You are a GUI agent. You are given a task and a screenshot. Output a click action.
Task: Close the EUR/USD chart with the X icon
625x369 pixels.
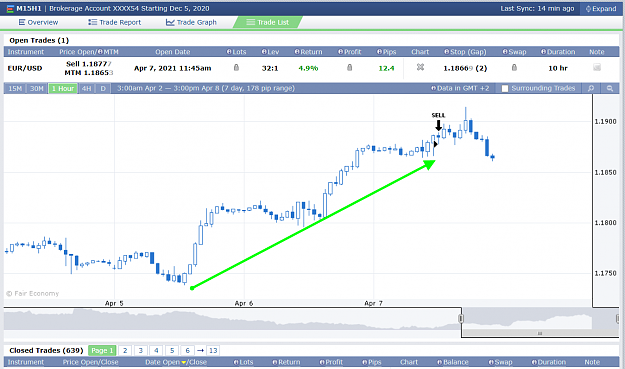(x=420, y=67)
